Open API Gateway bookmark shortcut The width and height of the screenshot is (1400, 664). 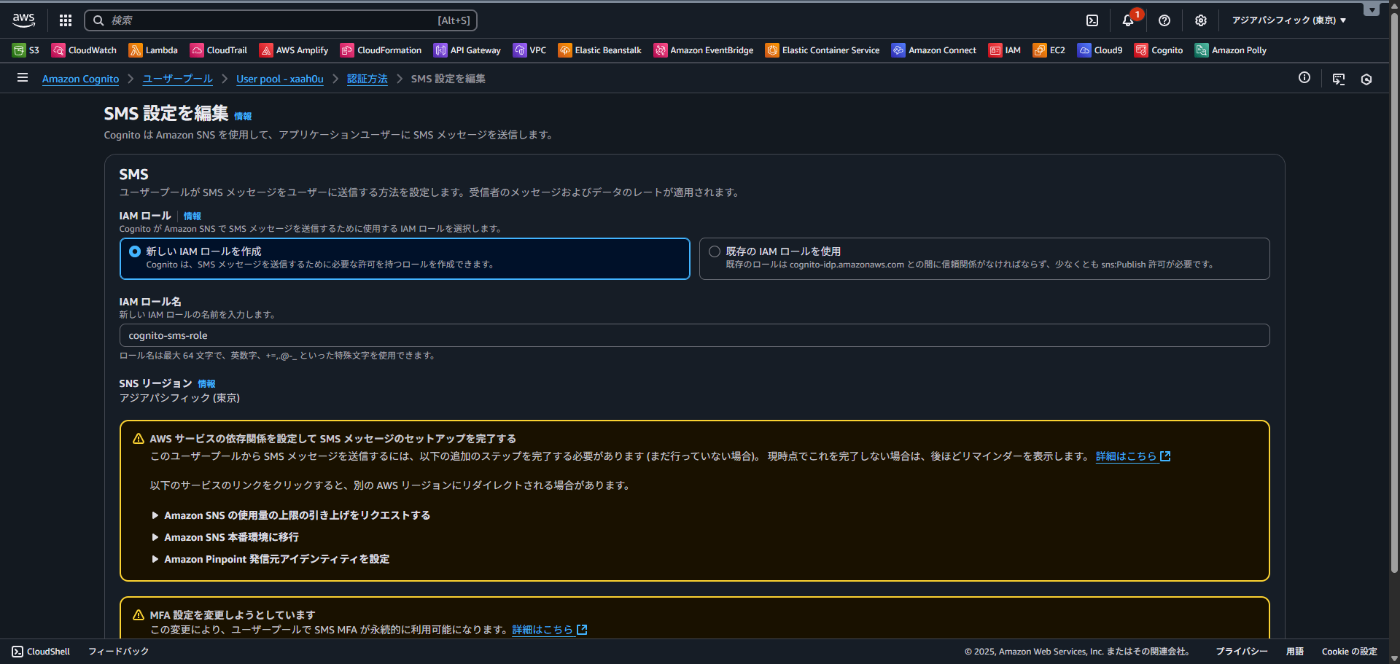[x=467, y=50]
